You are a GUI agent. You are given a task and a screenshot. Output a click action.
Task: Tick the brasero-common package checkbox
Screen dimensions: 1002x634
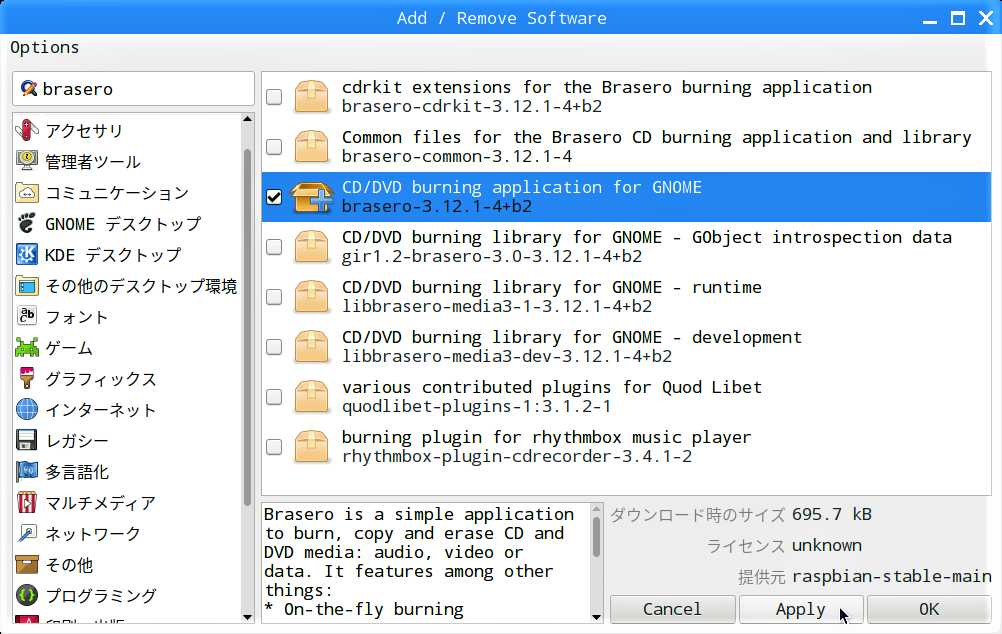(274, 146)
